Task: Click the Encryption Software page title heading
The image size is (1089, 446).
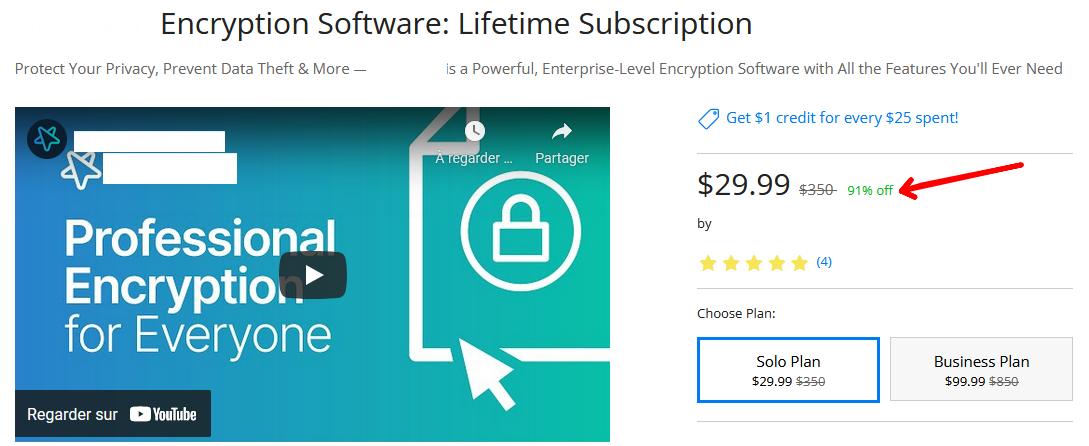Action: (456, 24)
